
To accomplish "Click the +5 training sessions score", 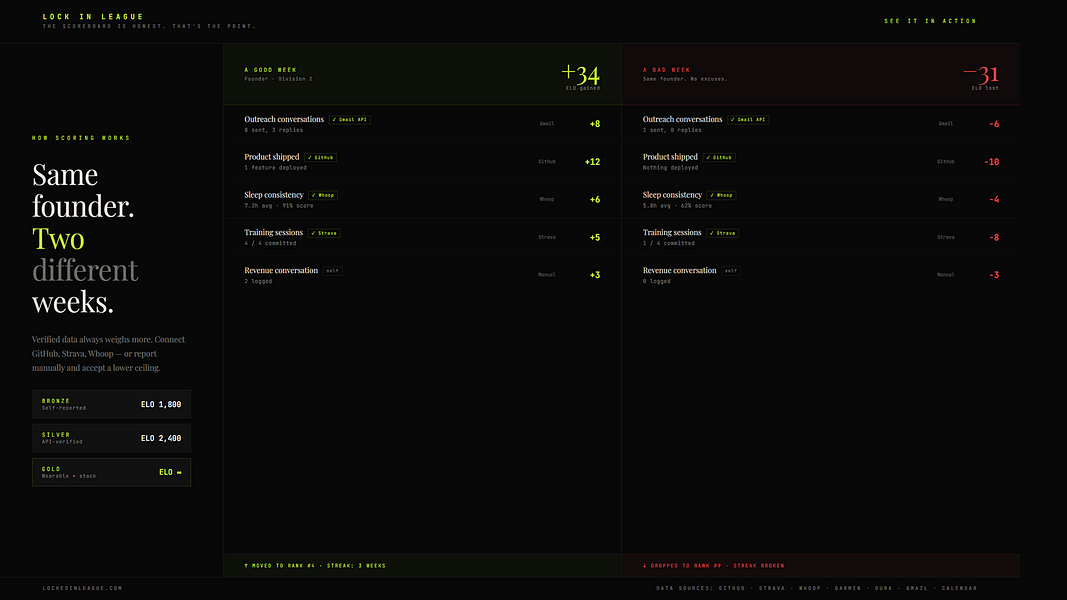I will tap(595, 237).
